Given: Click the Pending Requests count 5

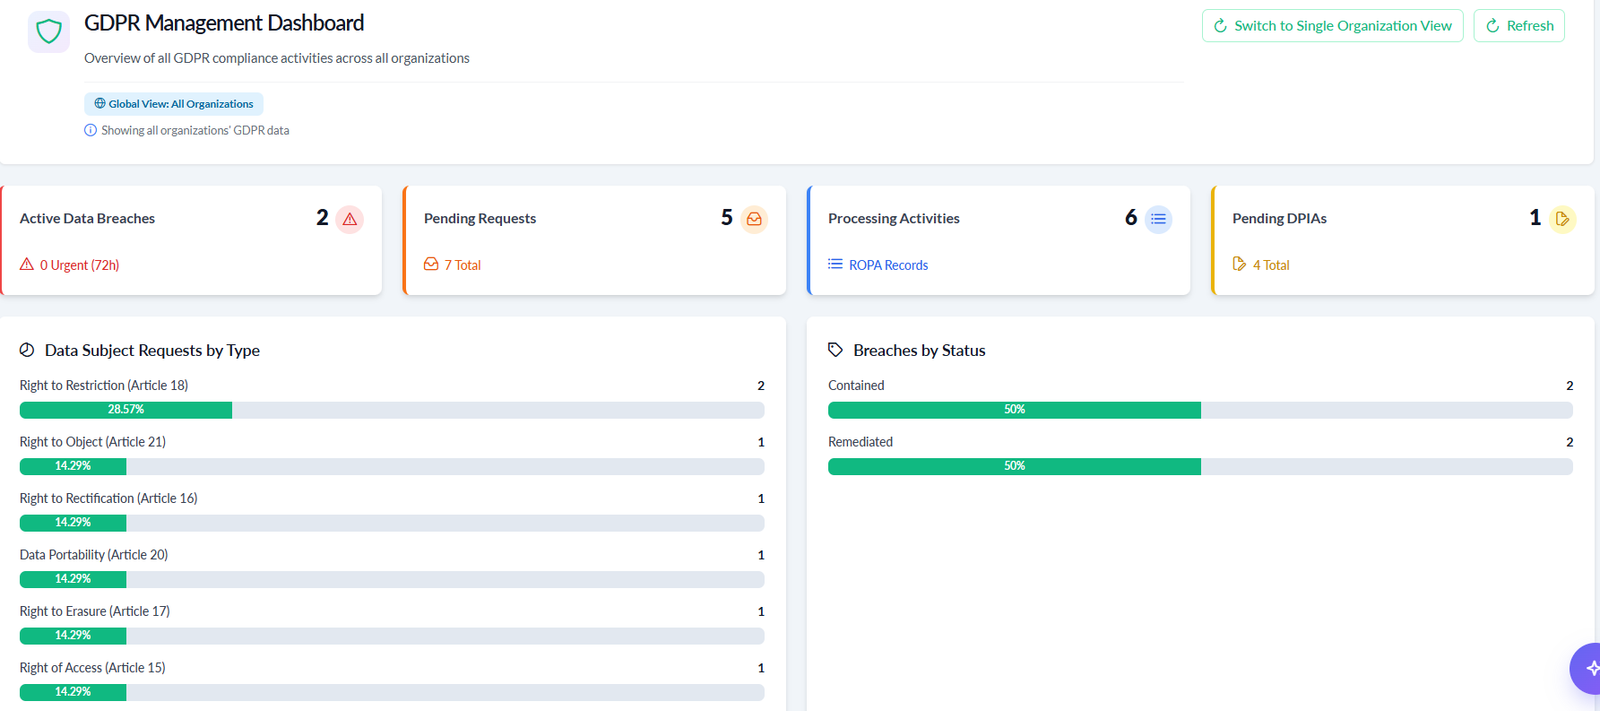Looking at the screenshot, I should click(727, 218).
